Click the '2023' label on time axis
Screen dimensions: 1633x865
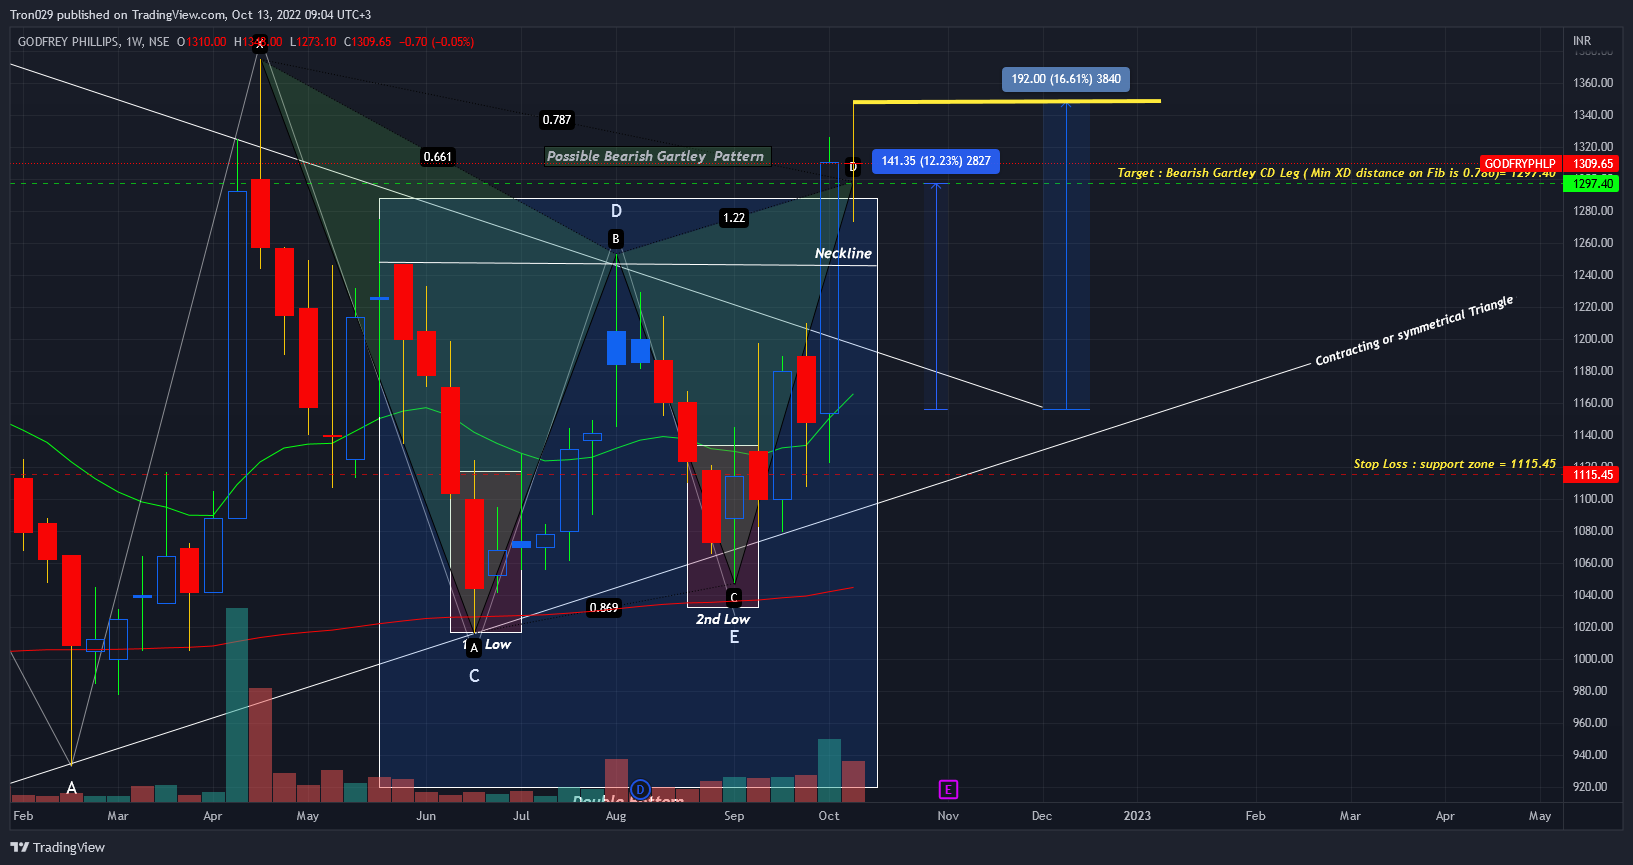pos(1137,816)
